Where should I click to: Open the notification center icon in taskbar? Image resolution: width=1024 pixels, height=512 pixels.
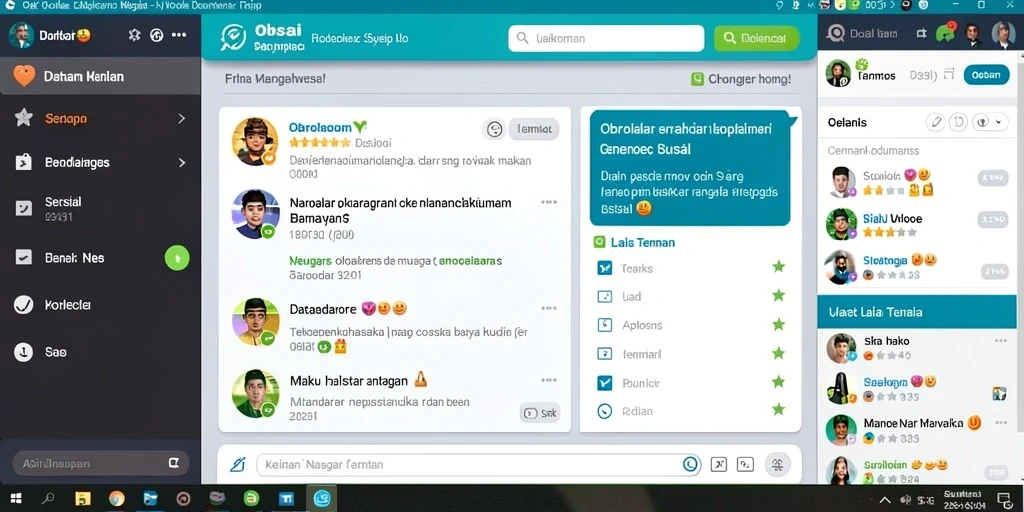pos(1005,500)
